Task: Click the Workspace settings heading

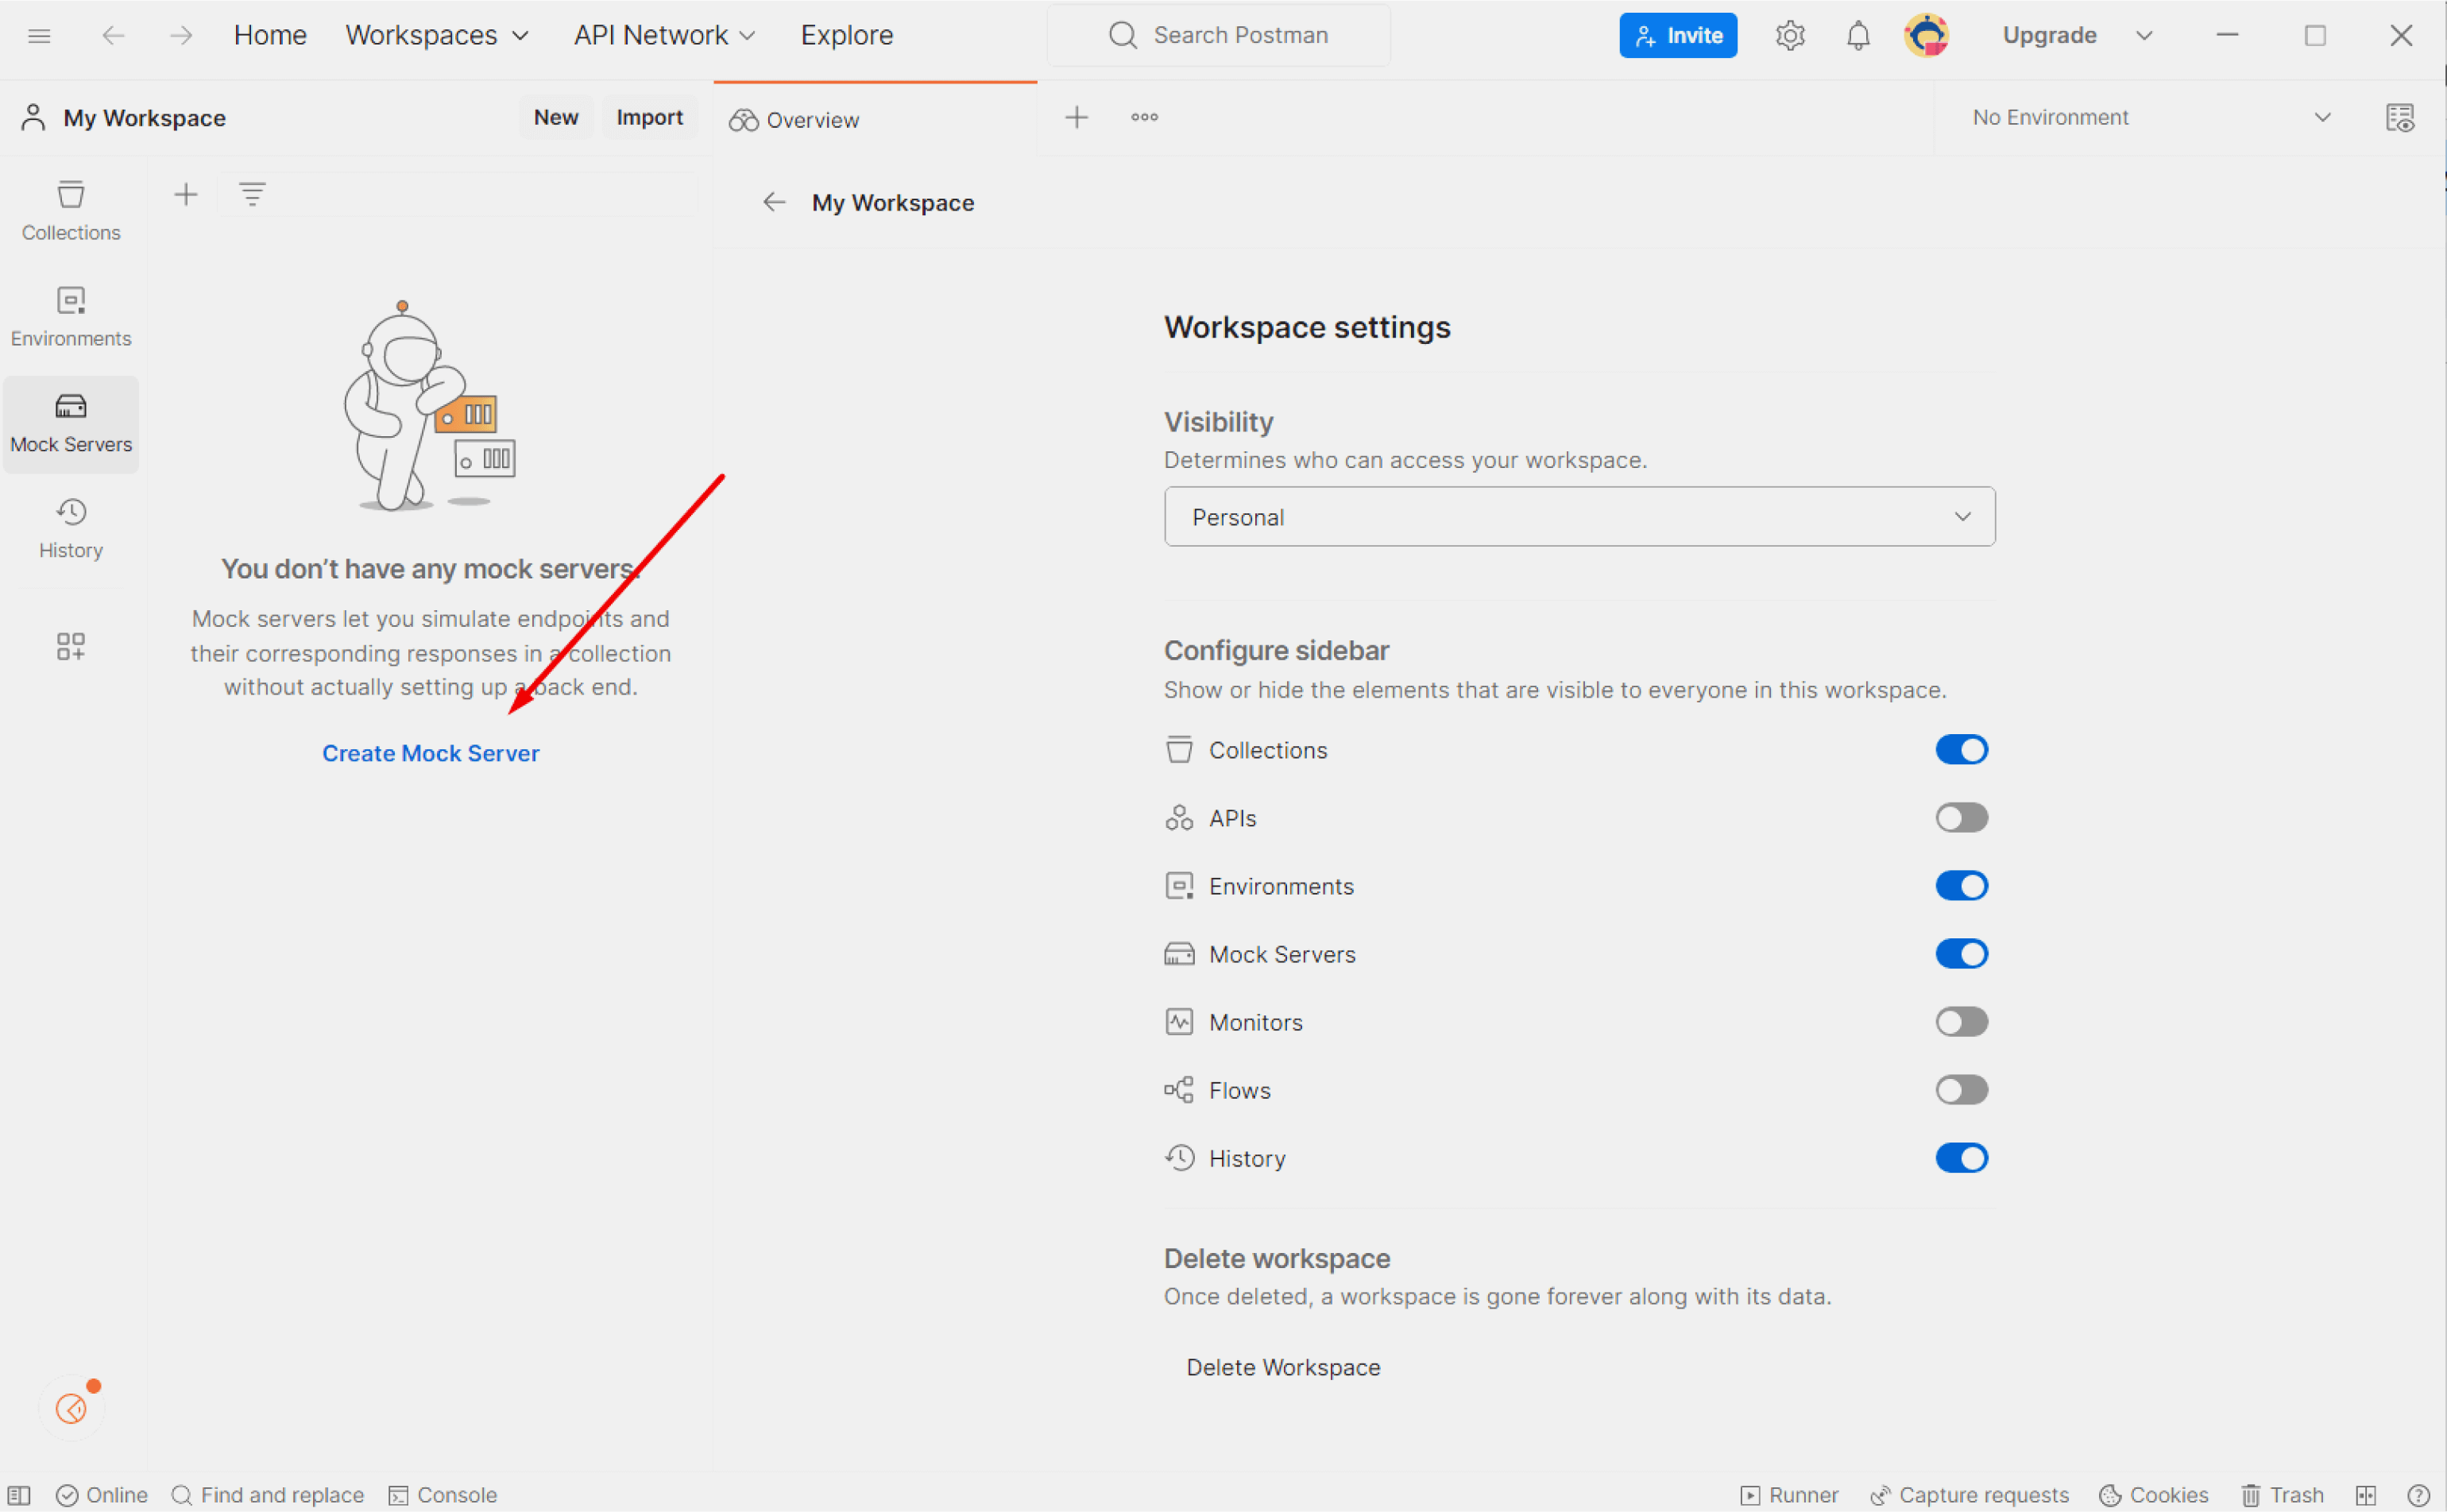Action: [1307, 328]
